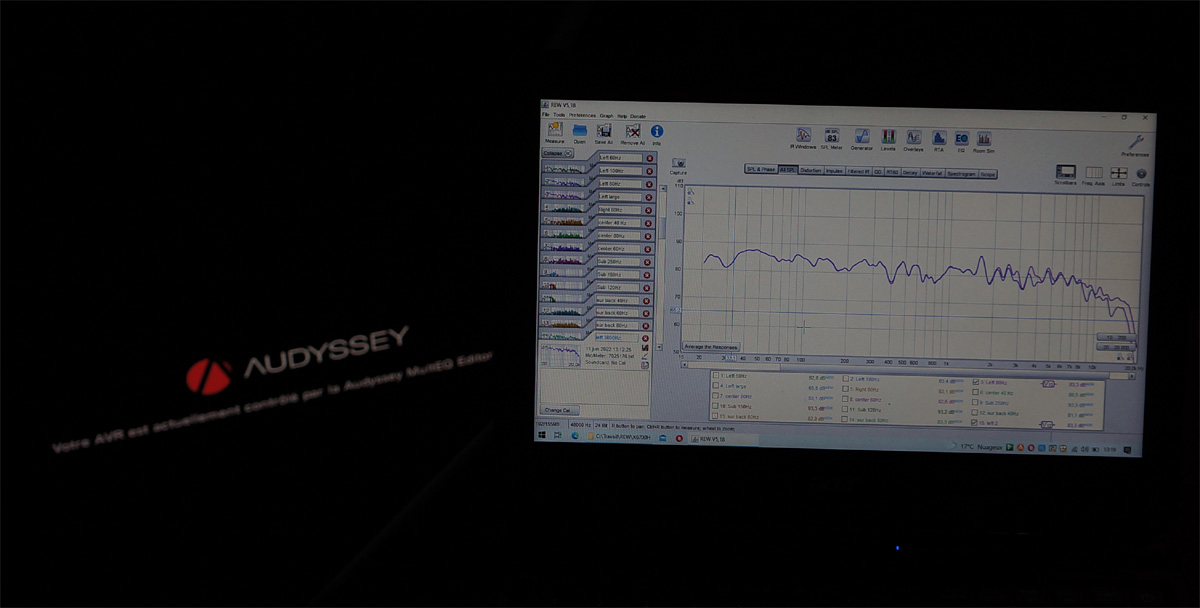The image size is (1200, 608).
Task: Click the Remove All icon
Action: pyautogui.click(x=633, y=131)
